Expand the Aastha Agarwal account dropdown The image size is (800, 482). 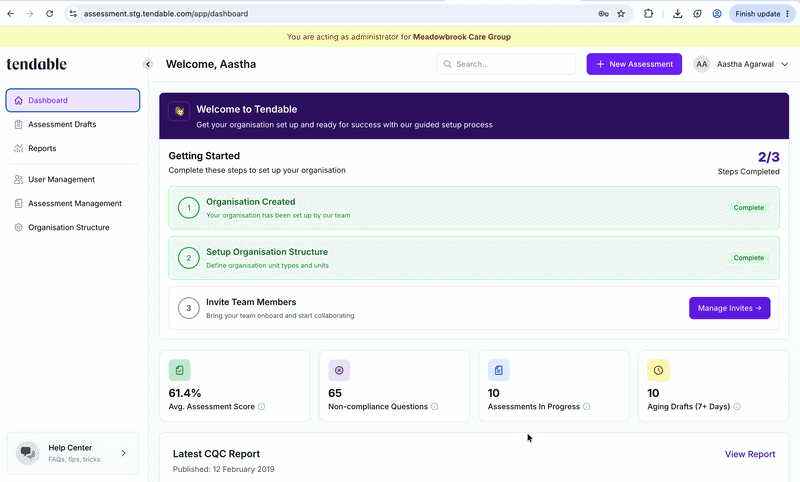pyautogui.click(x=785, y=64)
